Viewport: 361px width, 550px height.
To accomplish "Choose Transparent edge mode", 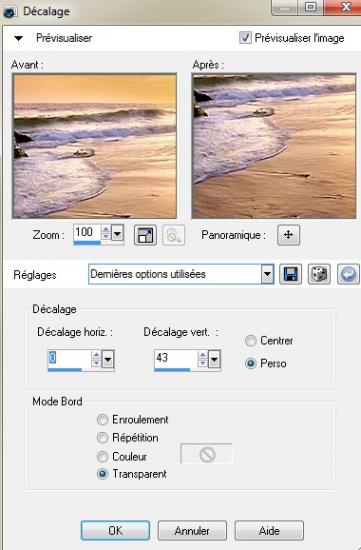I will click(102, 474).
